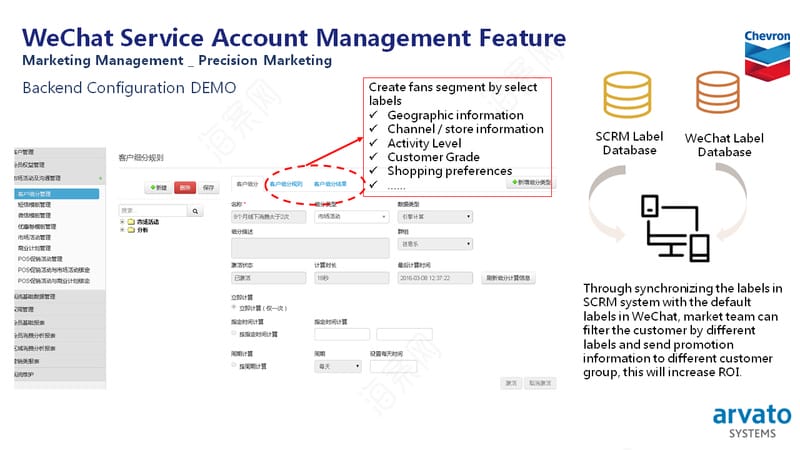Expand the 市场活动 tree folder
Viewport: 800px width, 450px height.
pos(122,222)
